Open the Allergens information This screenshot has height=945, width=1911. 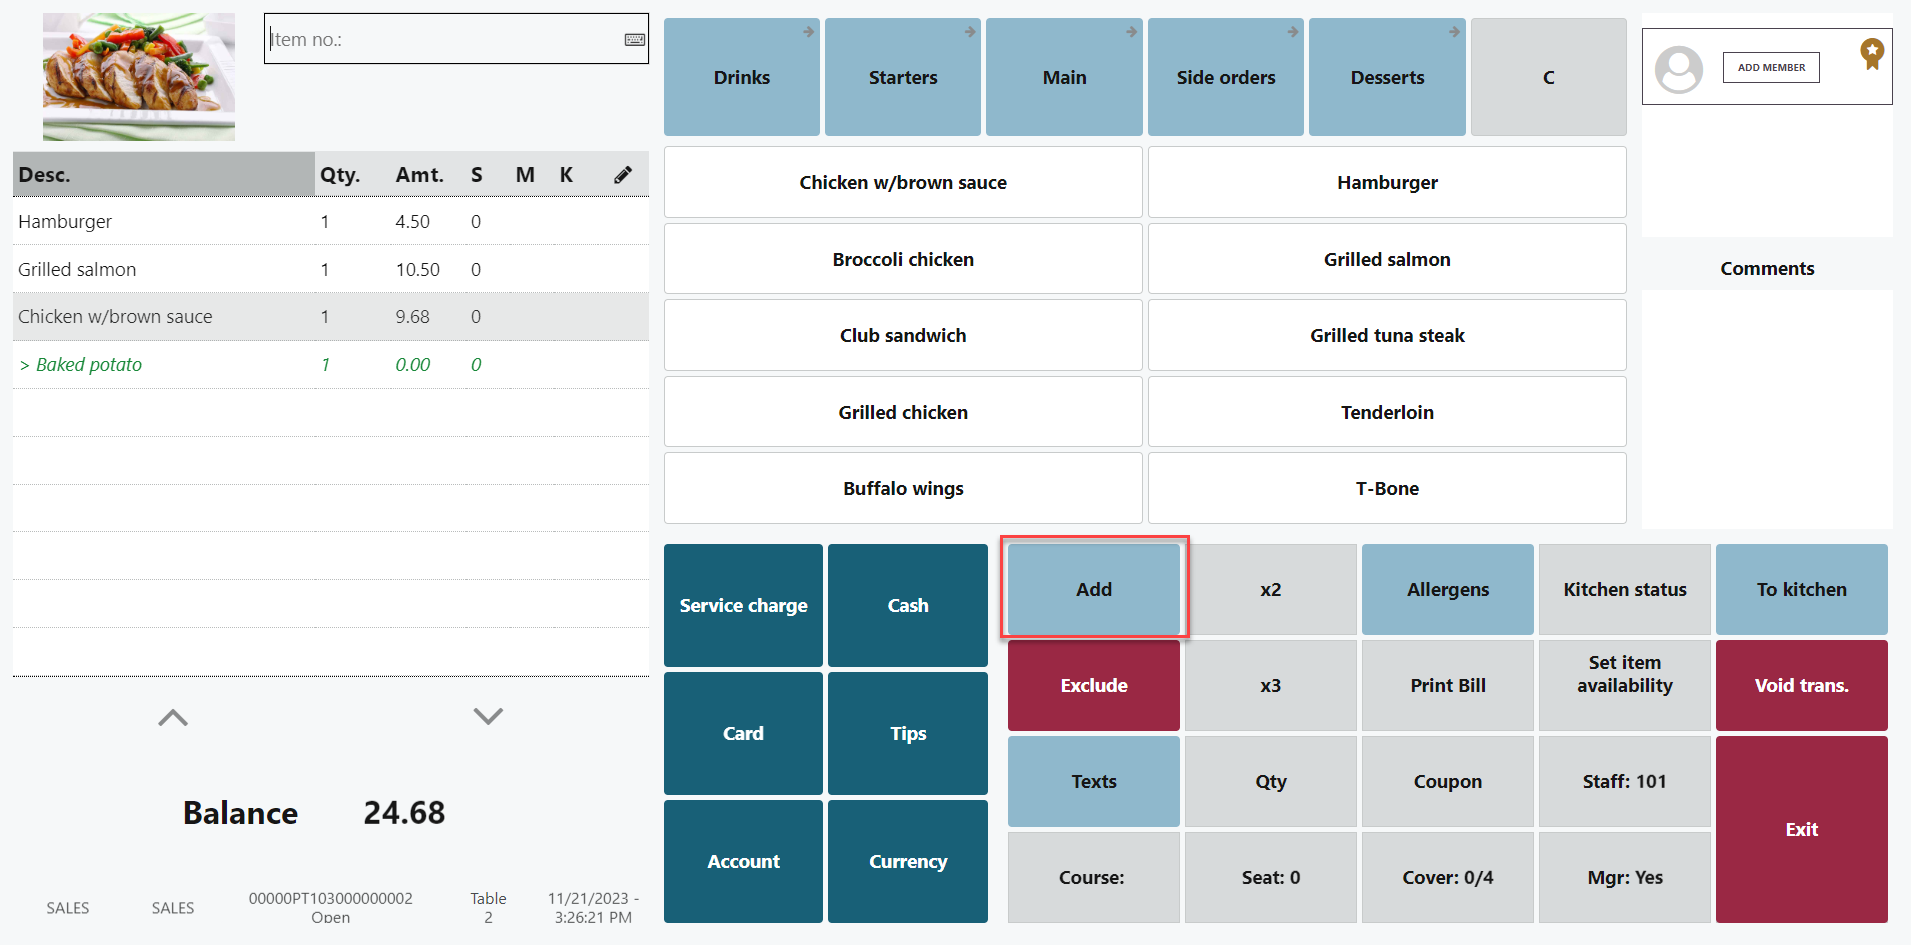tap(1447, 590)
